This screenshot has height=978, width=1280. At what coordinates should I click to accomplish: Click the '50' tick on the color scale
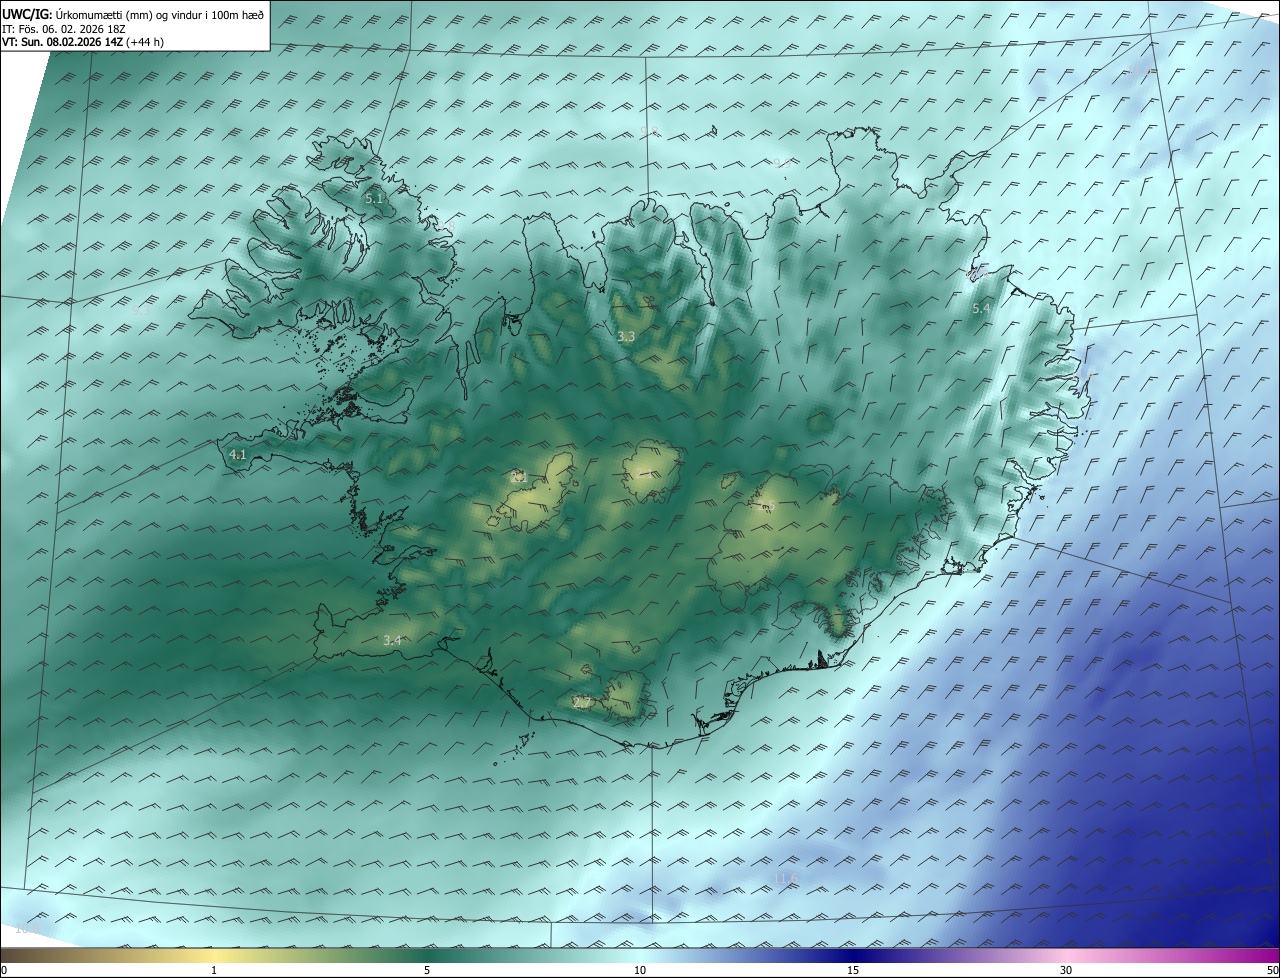click(x=1272, y=970)
